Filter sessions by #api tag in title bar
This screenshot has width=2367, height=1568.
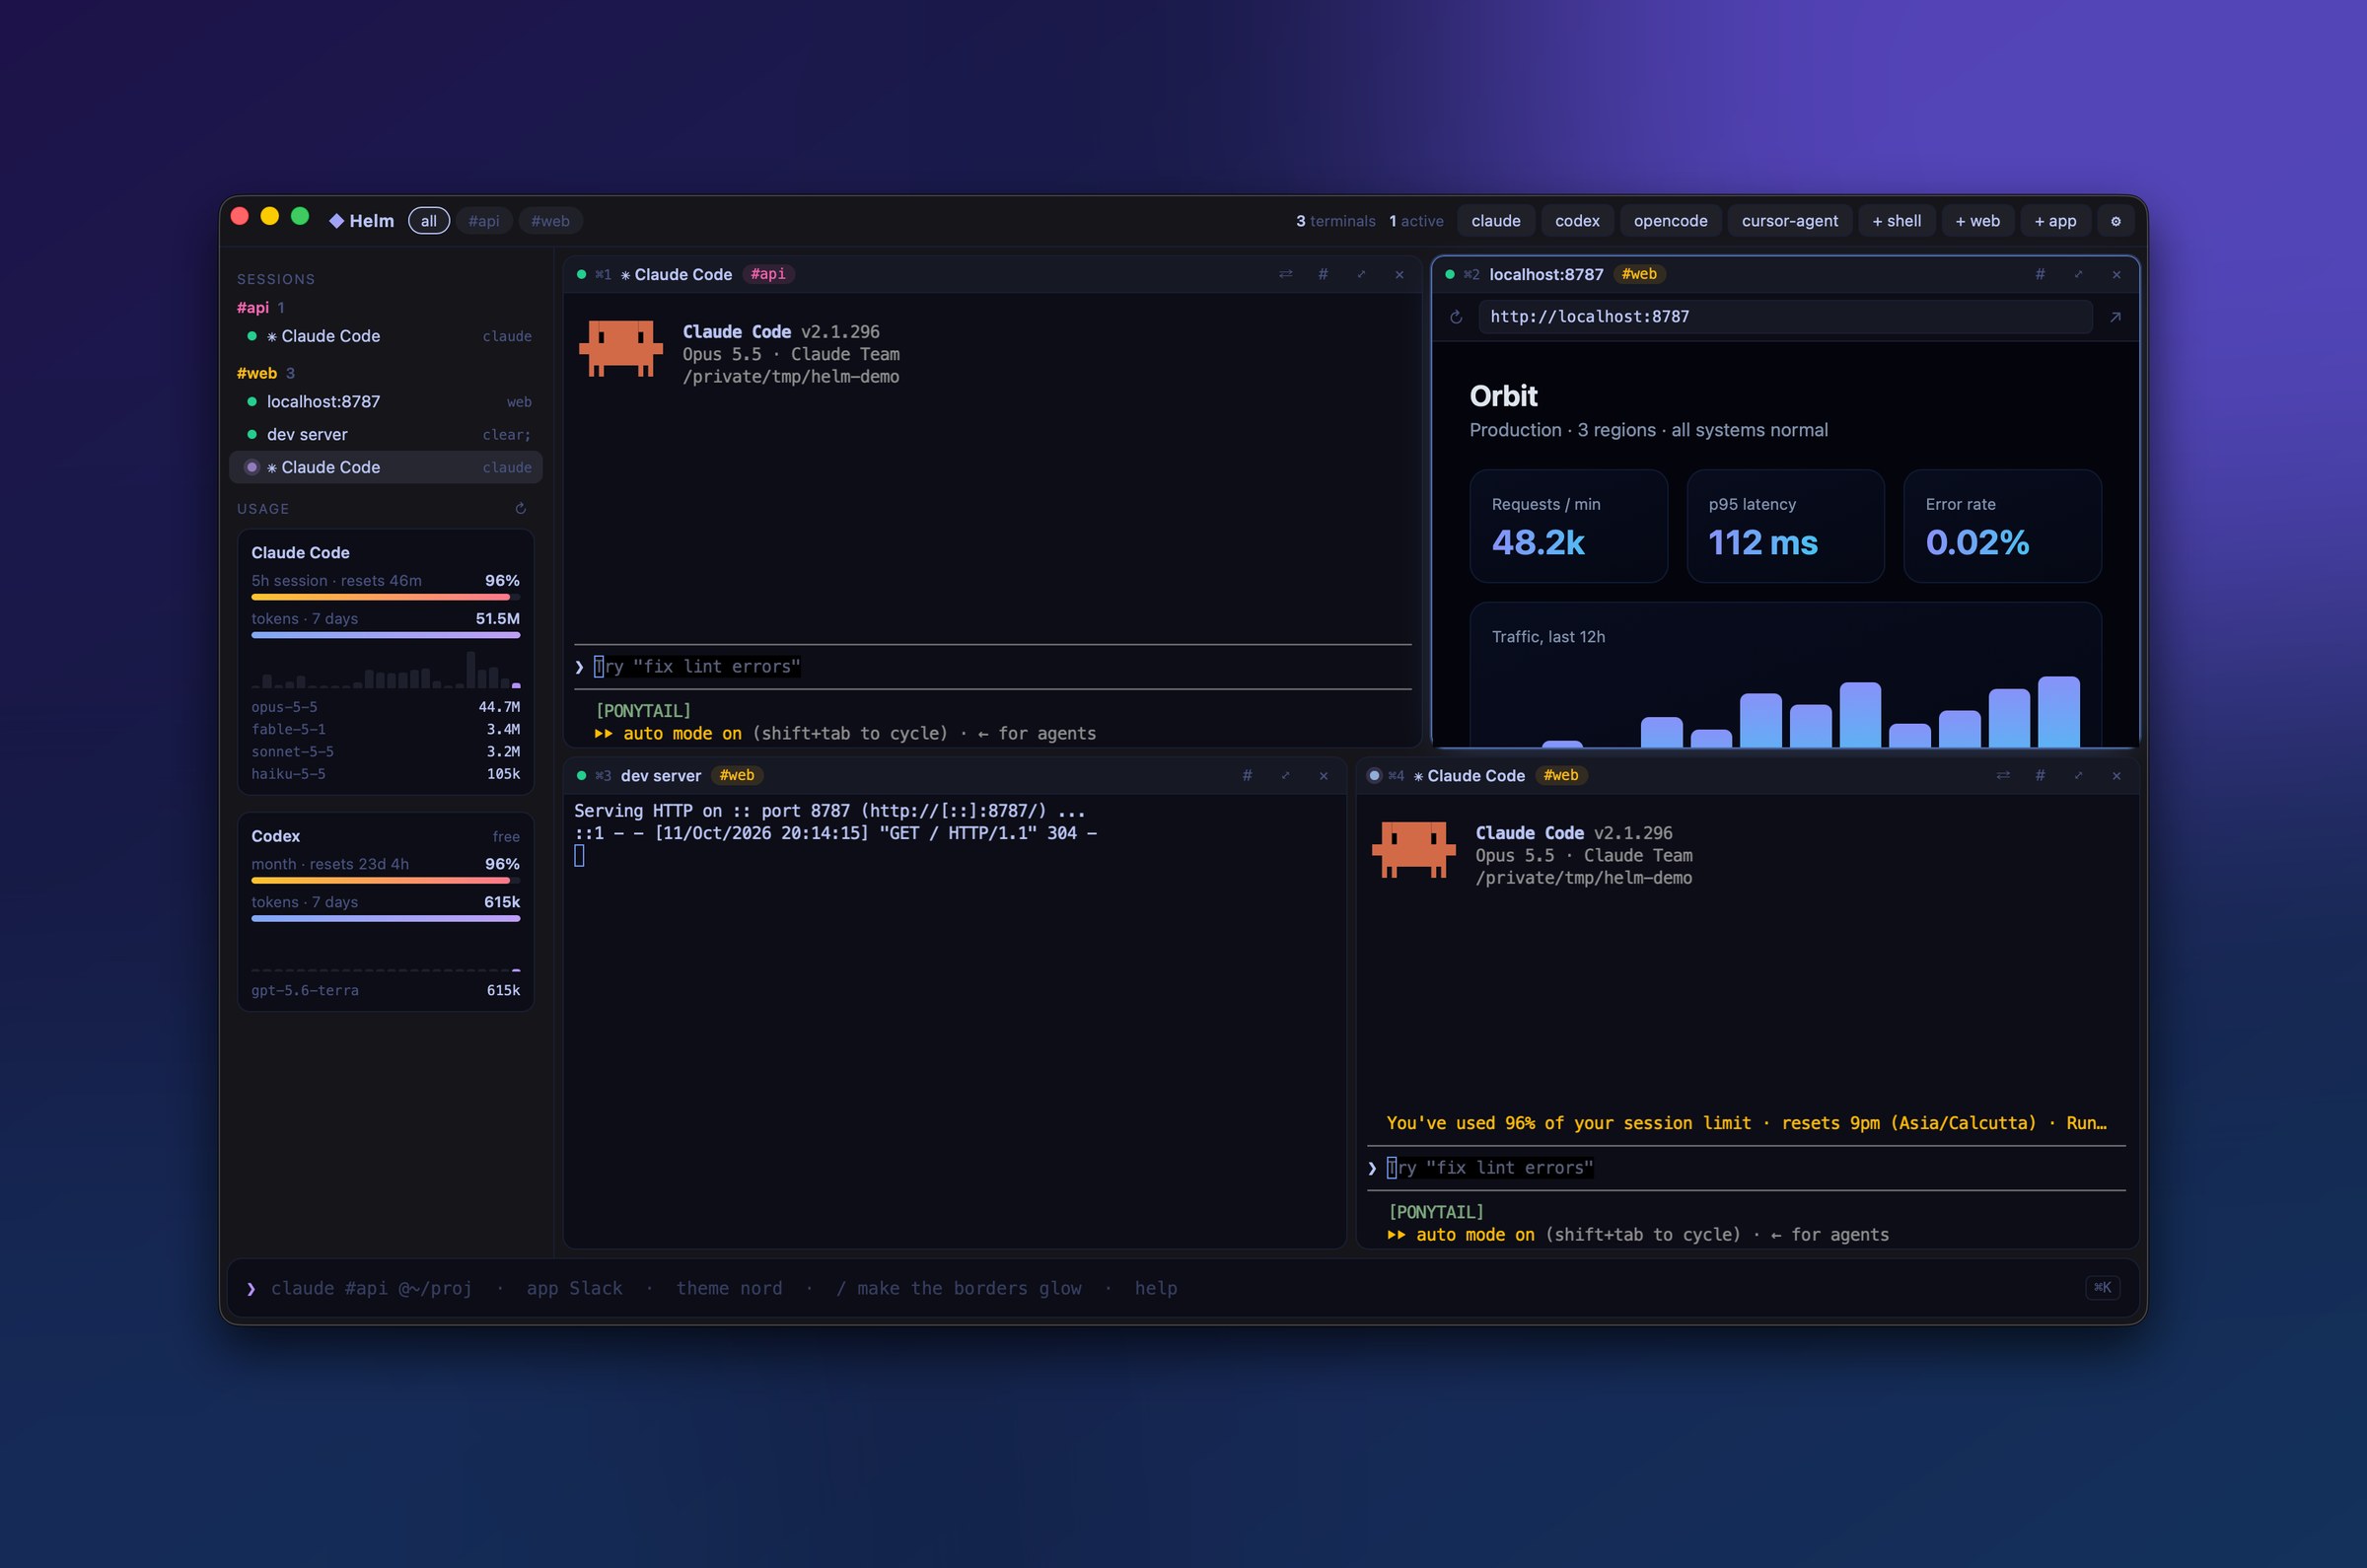[484, 221]
